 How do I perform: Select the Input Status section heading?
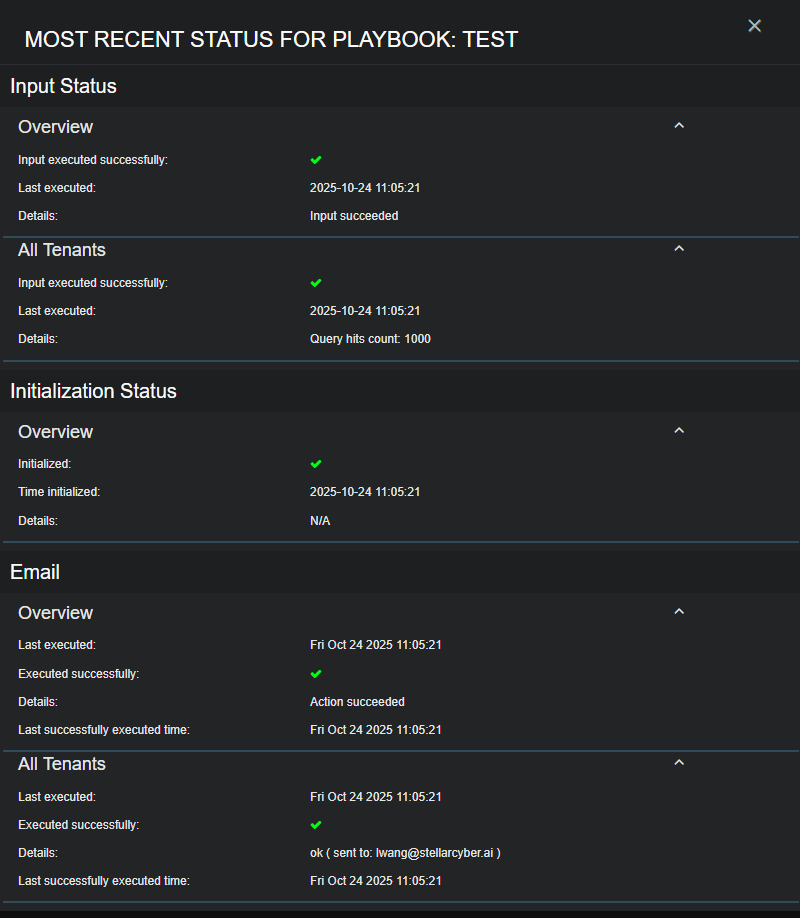pyautogui.click(x=63, y=86)
